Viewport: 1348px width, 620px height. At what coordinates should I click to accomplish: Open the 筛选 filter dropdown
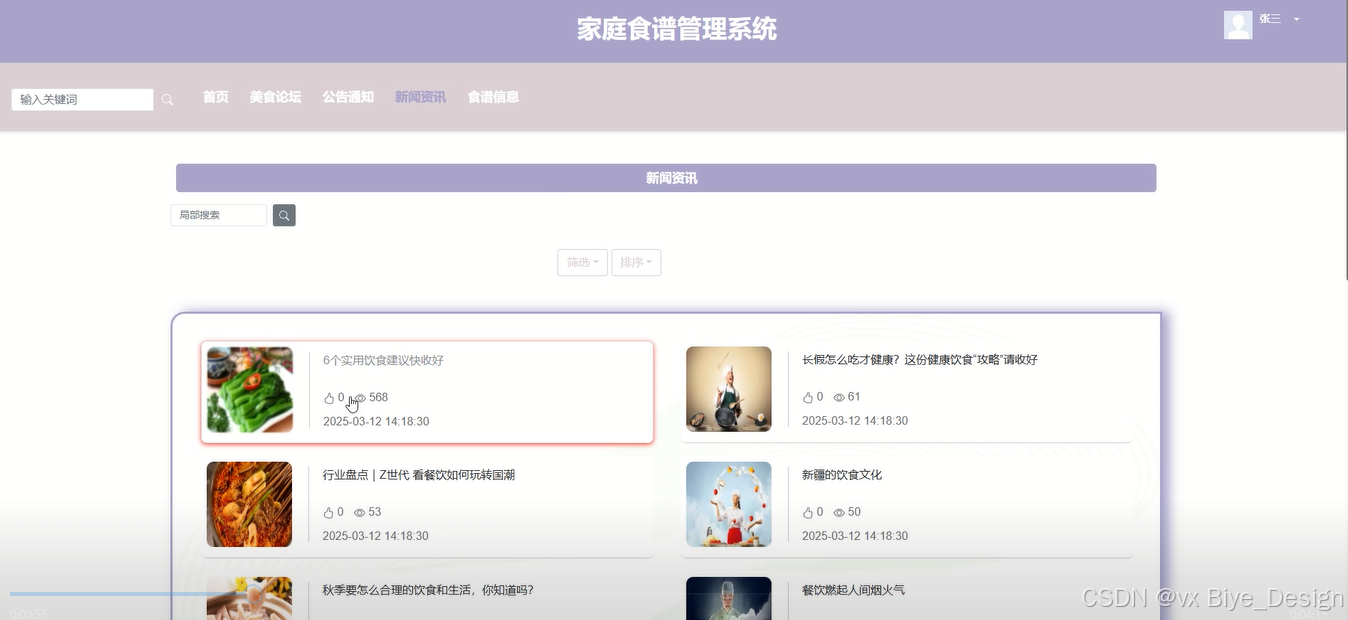[x=582, y=262]
